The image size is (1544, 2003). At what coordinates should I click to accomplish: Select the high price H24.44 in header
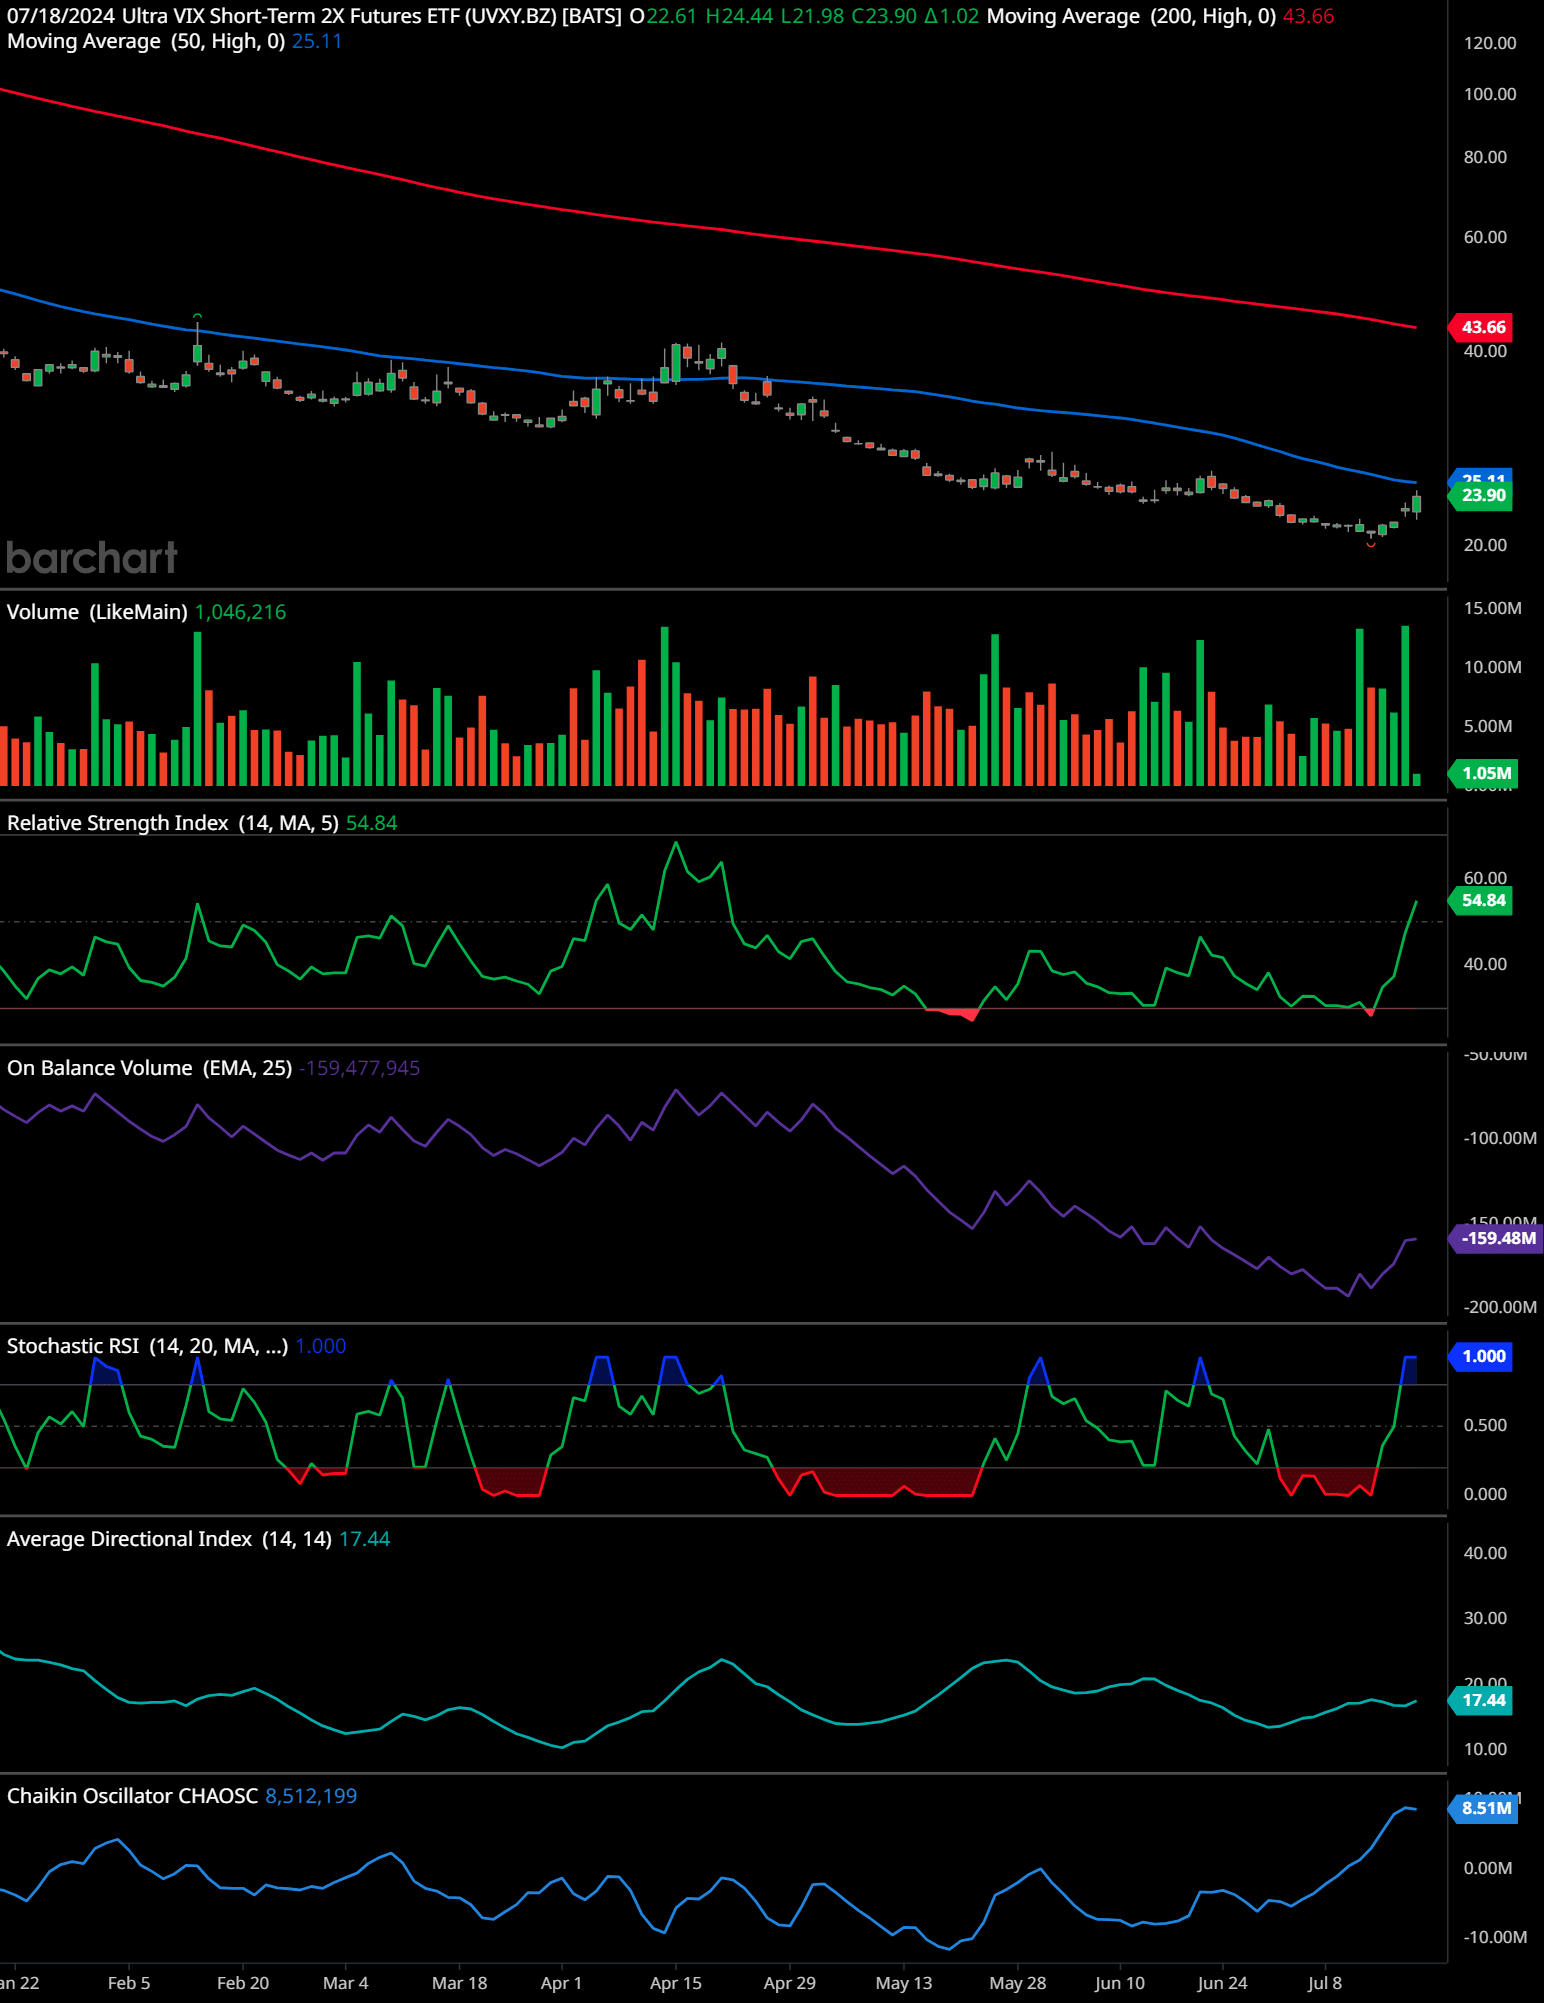click(x=739, y=16)
